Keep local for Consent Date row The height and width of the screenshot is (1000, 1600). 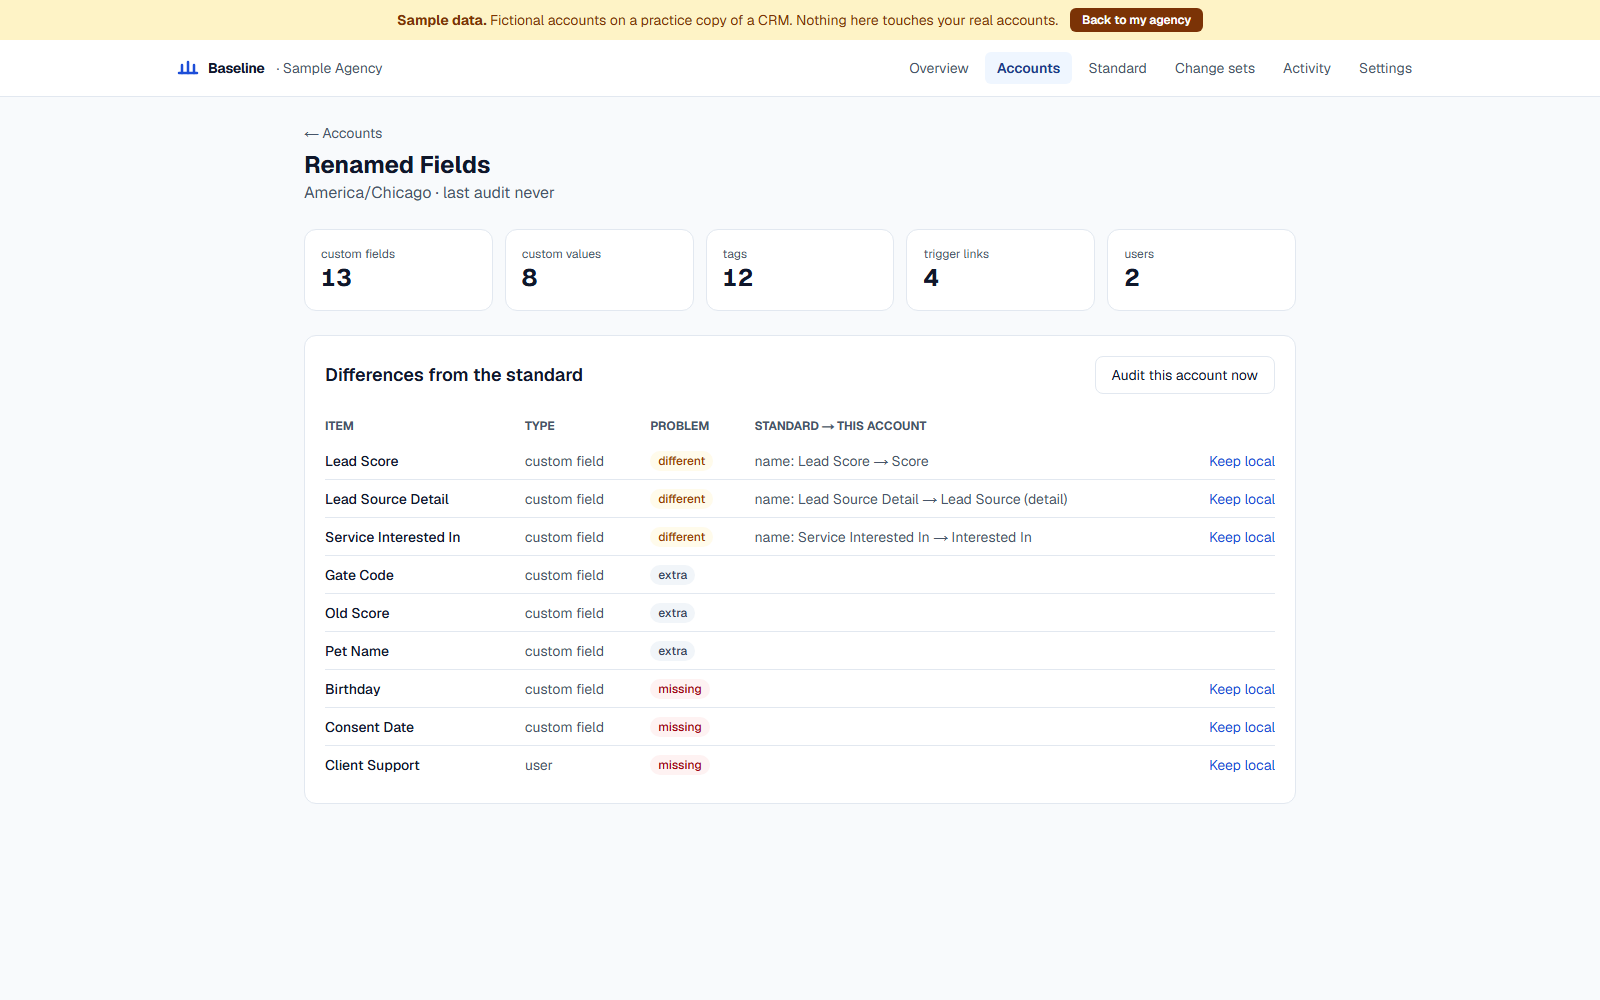click(1241, 727)
